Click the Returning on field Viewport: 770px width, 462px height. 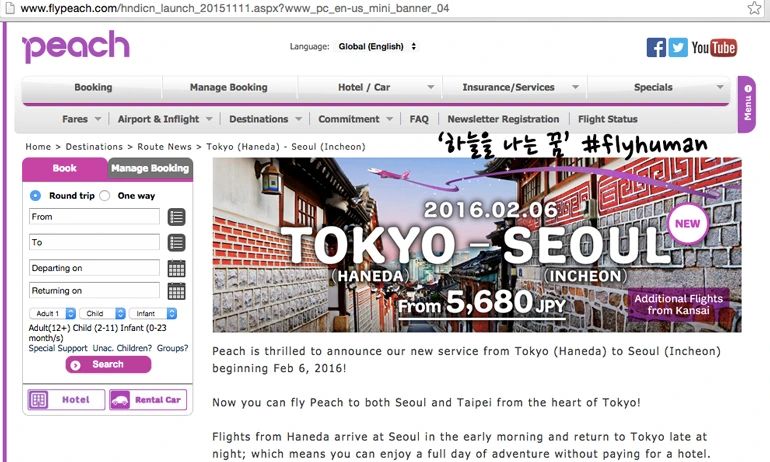(94, 291)
